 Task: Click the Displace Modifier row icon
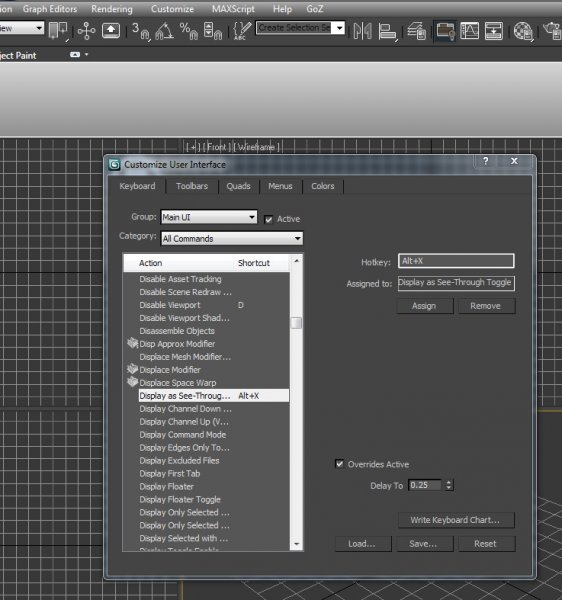tap(132, 369)
